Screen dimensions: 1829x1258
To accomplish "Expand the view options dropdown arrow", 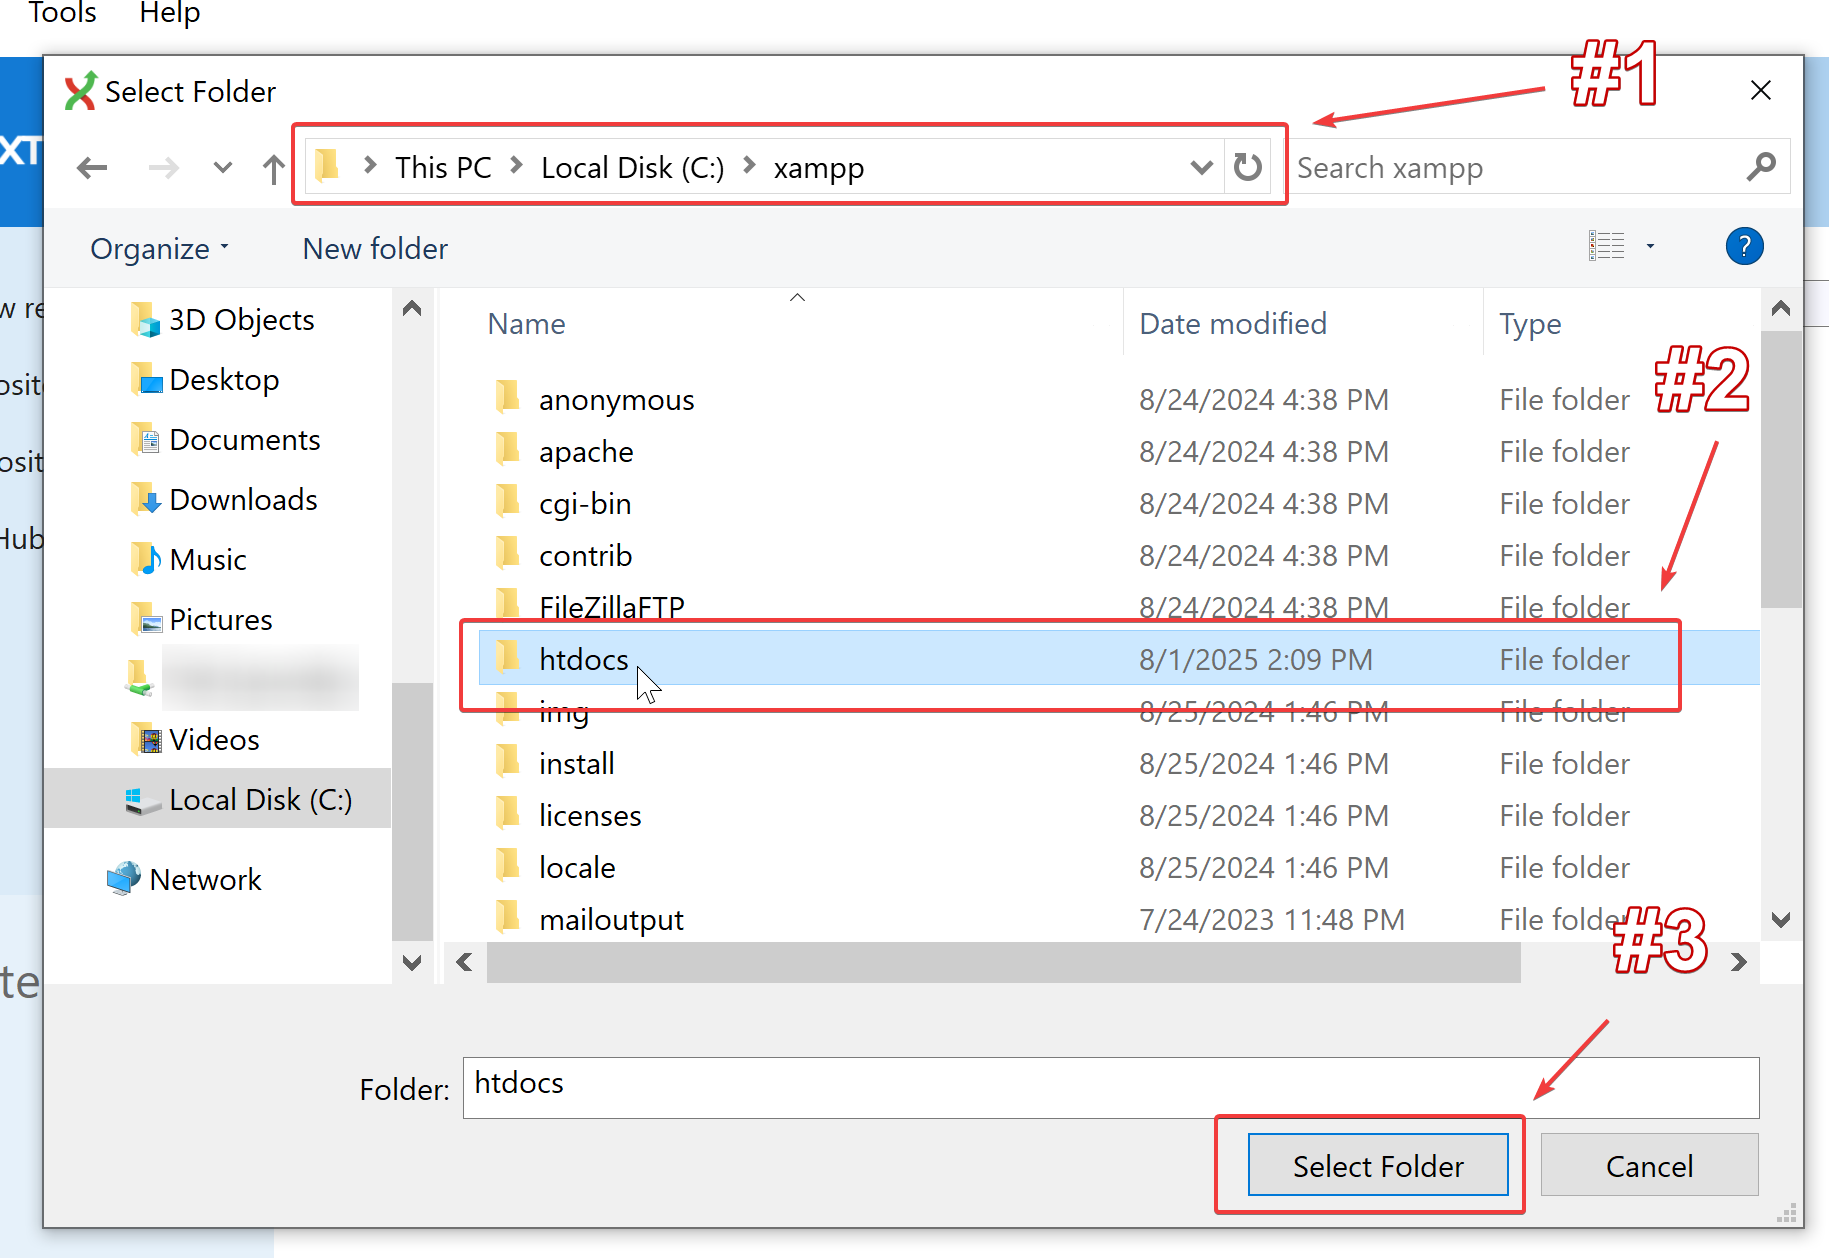I will pyautogui.click(x=1650, y=246).
